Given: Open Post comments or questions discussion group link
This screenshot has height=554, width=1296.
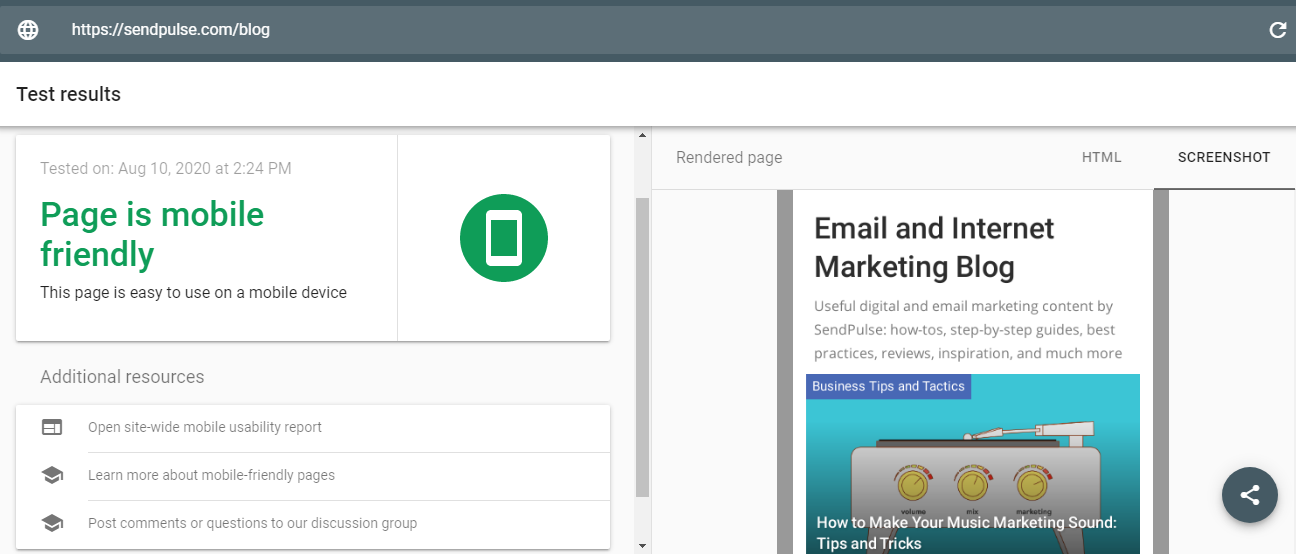Looking at the screenshot, I should coord(252,523).
